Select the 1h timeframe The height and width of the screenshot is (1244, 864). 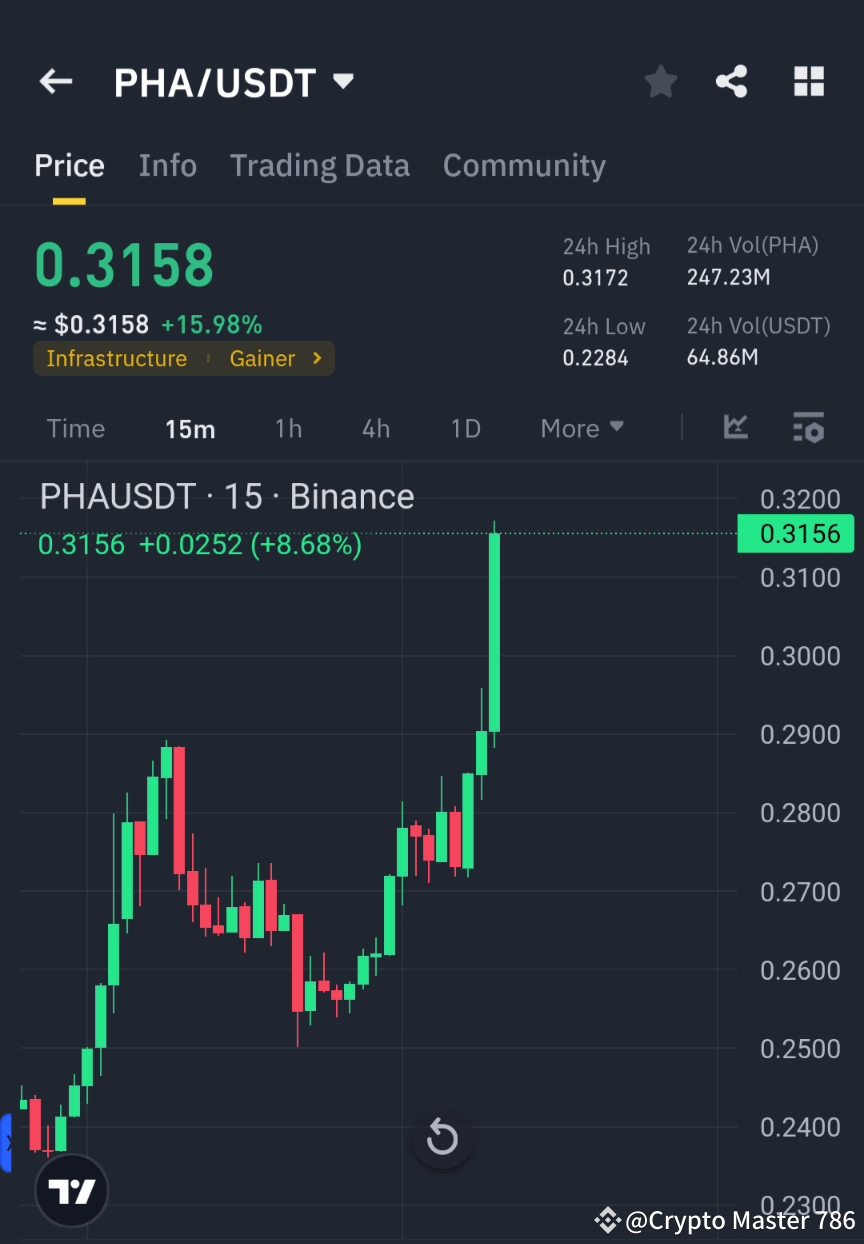point(288,428)
